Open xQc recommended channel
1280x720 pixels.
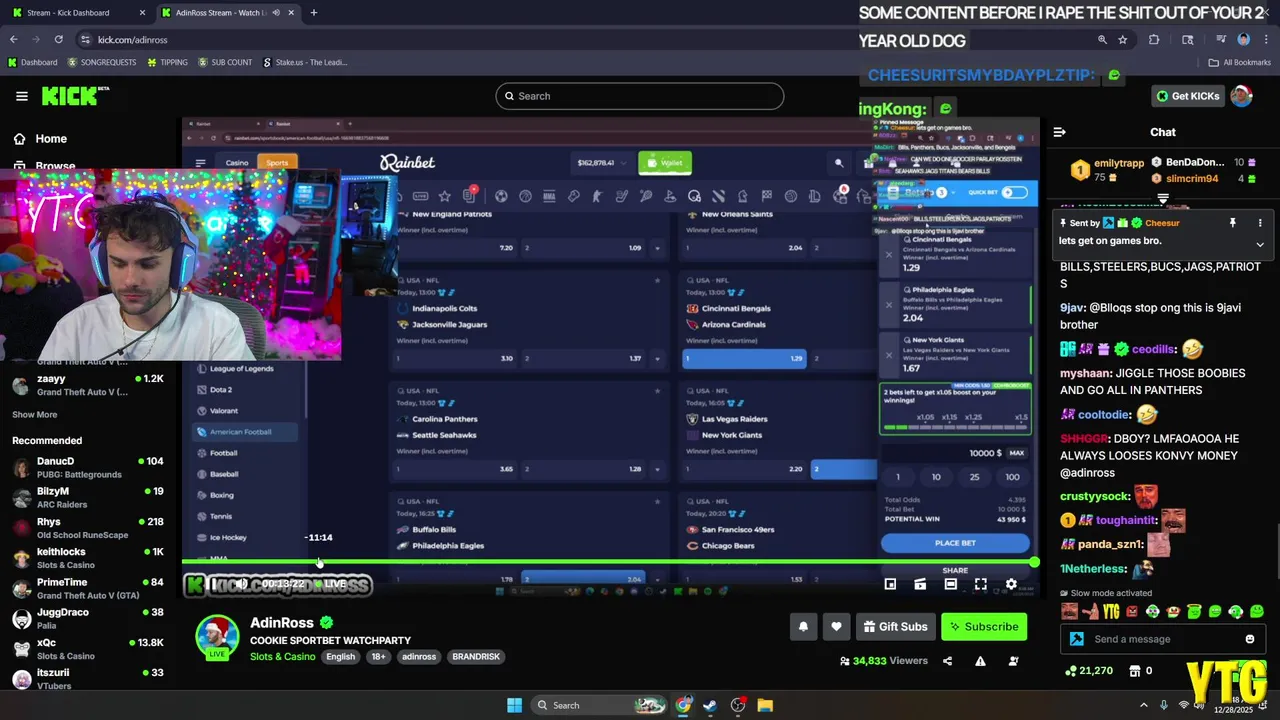[x=88, y=649]
